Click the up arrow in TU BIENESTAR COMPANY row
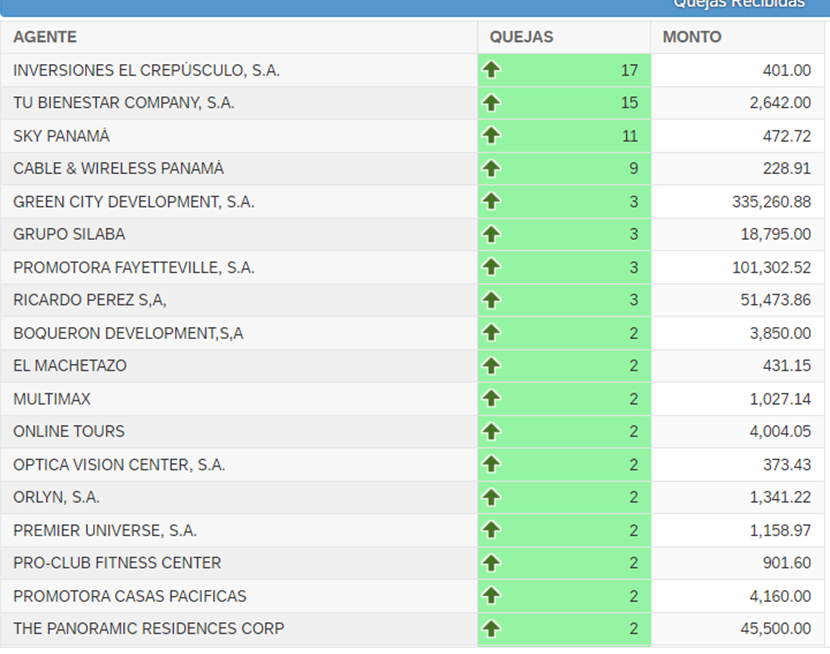The height and width of the screenshot is (654, 830). (x=492, y=102)
